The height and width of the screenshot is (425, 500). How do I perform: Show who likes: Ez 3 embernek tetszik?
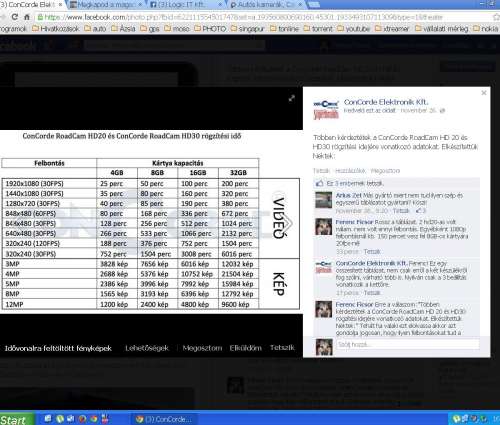coord(355,183)
